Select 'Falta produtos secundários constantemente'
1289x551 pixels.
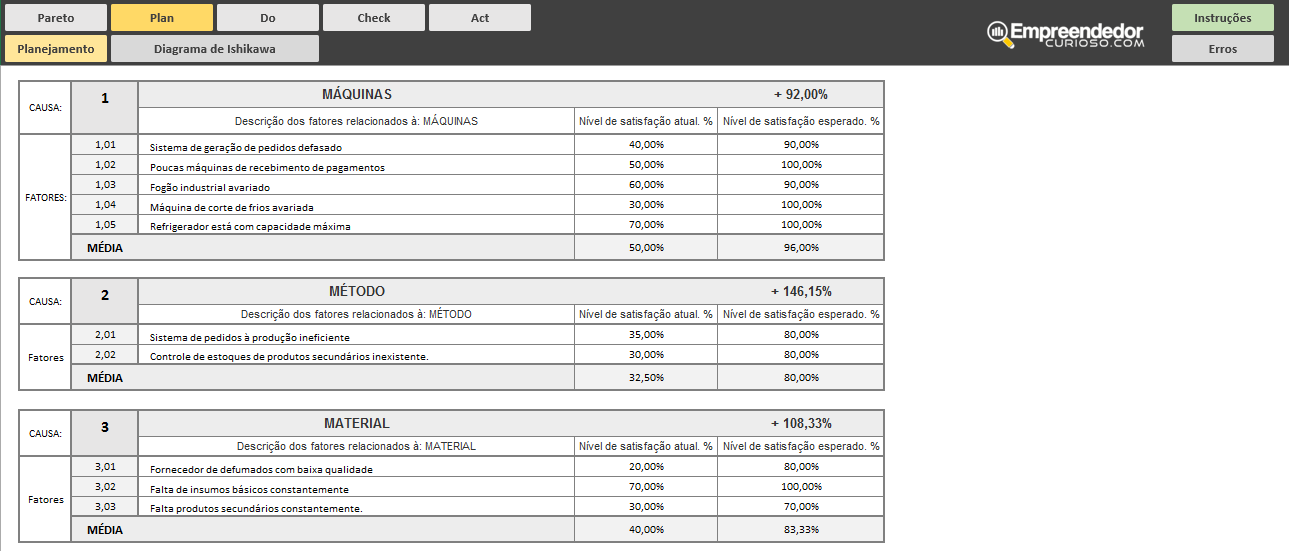(x=356, y=507)
